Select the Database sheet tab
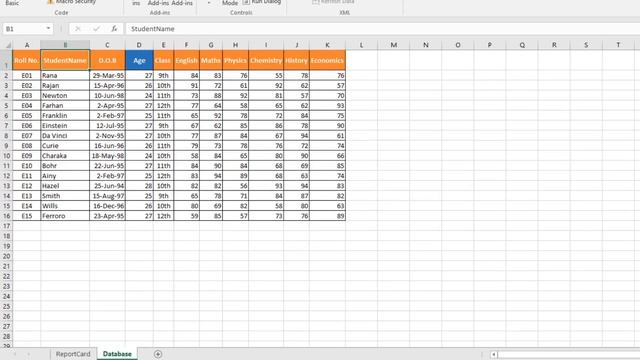This screenshot has width=640, height=360. click(117, 354)
